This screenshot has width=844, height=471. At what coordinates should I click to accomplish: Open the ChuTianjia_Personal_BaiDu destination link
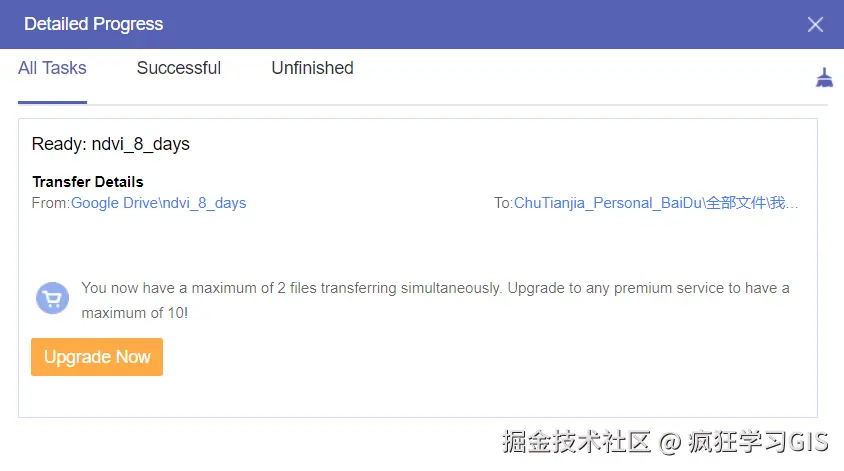(656, 203)
